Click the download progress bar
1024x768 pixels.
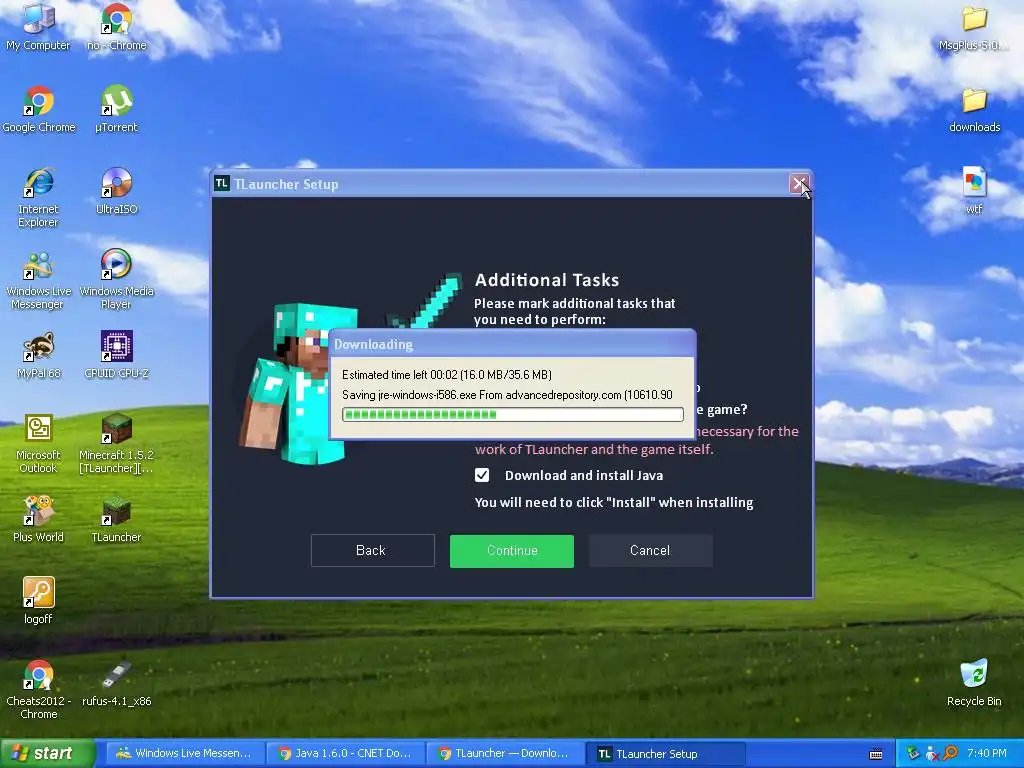pos(513,414)
